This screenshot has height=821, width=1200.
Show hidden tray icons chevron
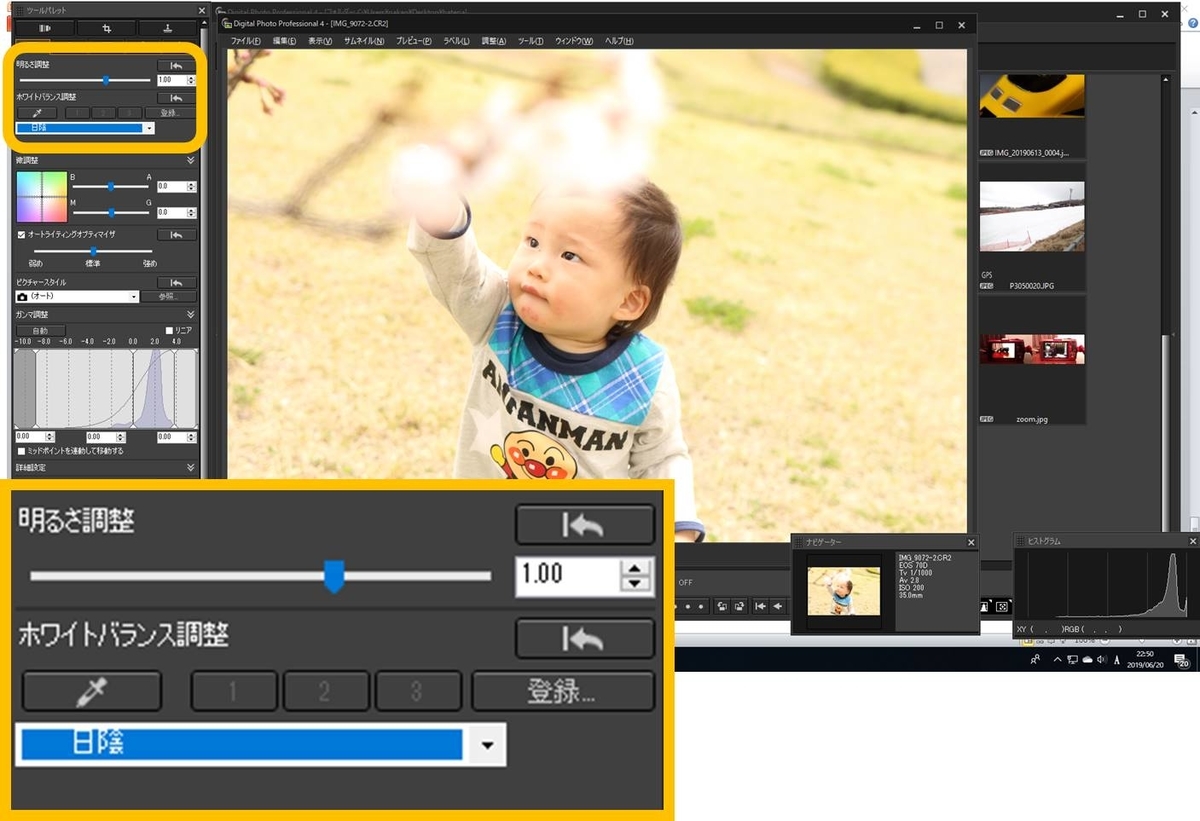[x=1057, y=660]
